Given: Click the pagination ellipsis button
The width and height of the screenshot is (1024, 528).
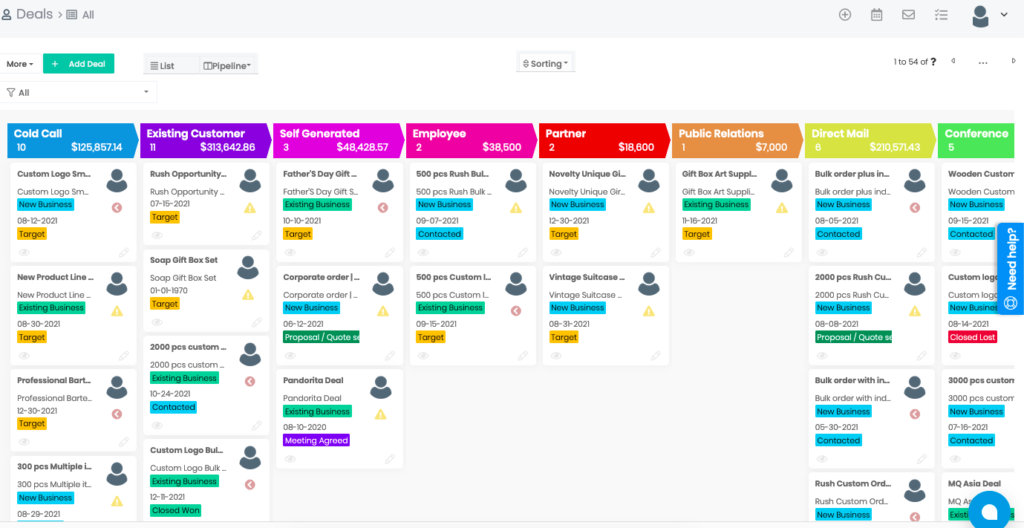Looking at the screenshot, I should coord(983,62).
